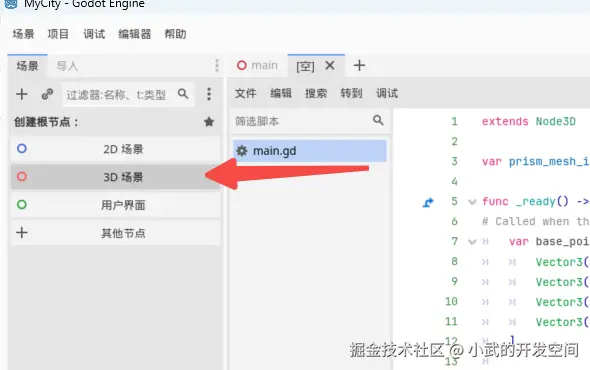Click 'func' keyword on line 5
The width and height of the screenshot is (590, 370).
pos(495,201)
